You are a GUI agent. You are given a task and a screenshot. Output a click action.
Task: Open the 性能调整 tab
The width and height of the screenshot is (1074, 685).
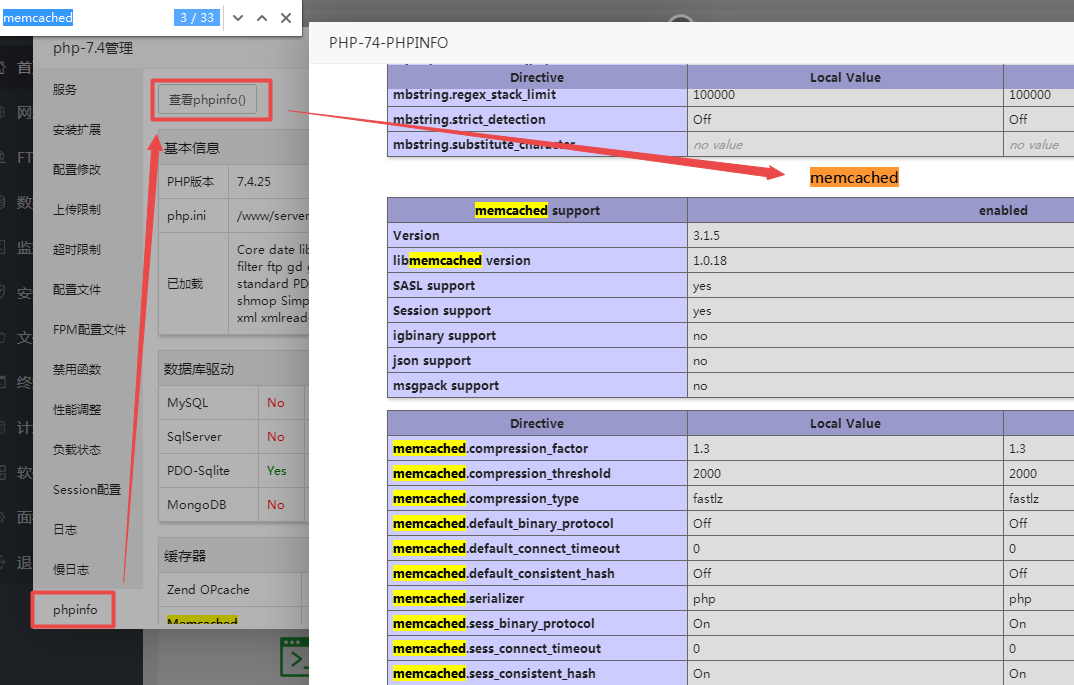tap(77, 410)
